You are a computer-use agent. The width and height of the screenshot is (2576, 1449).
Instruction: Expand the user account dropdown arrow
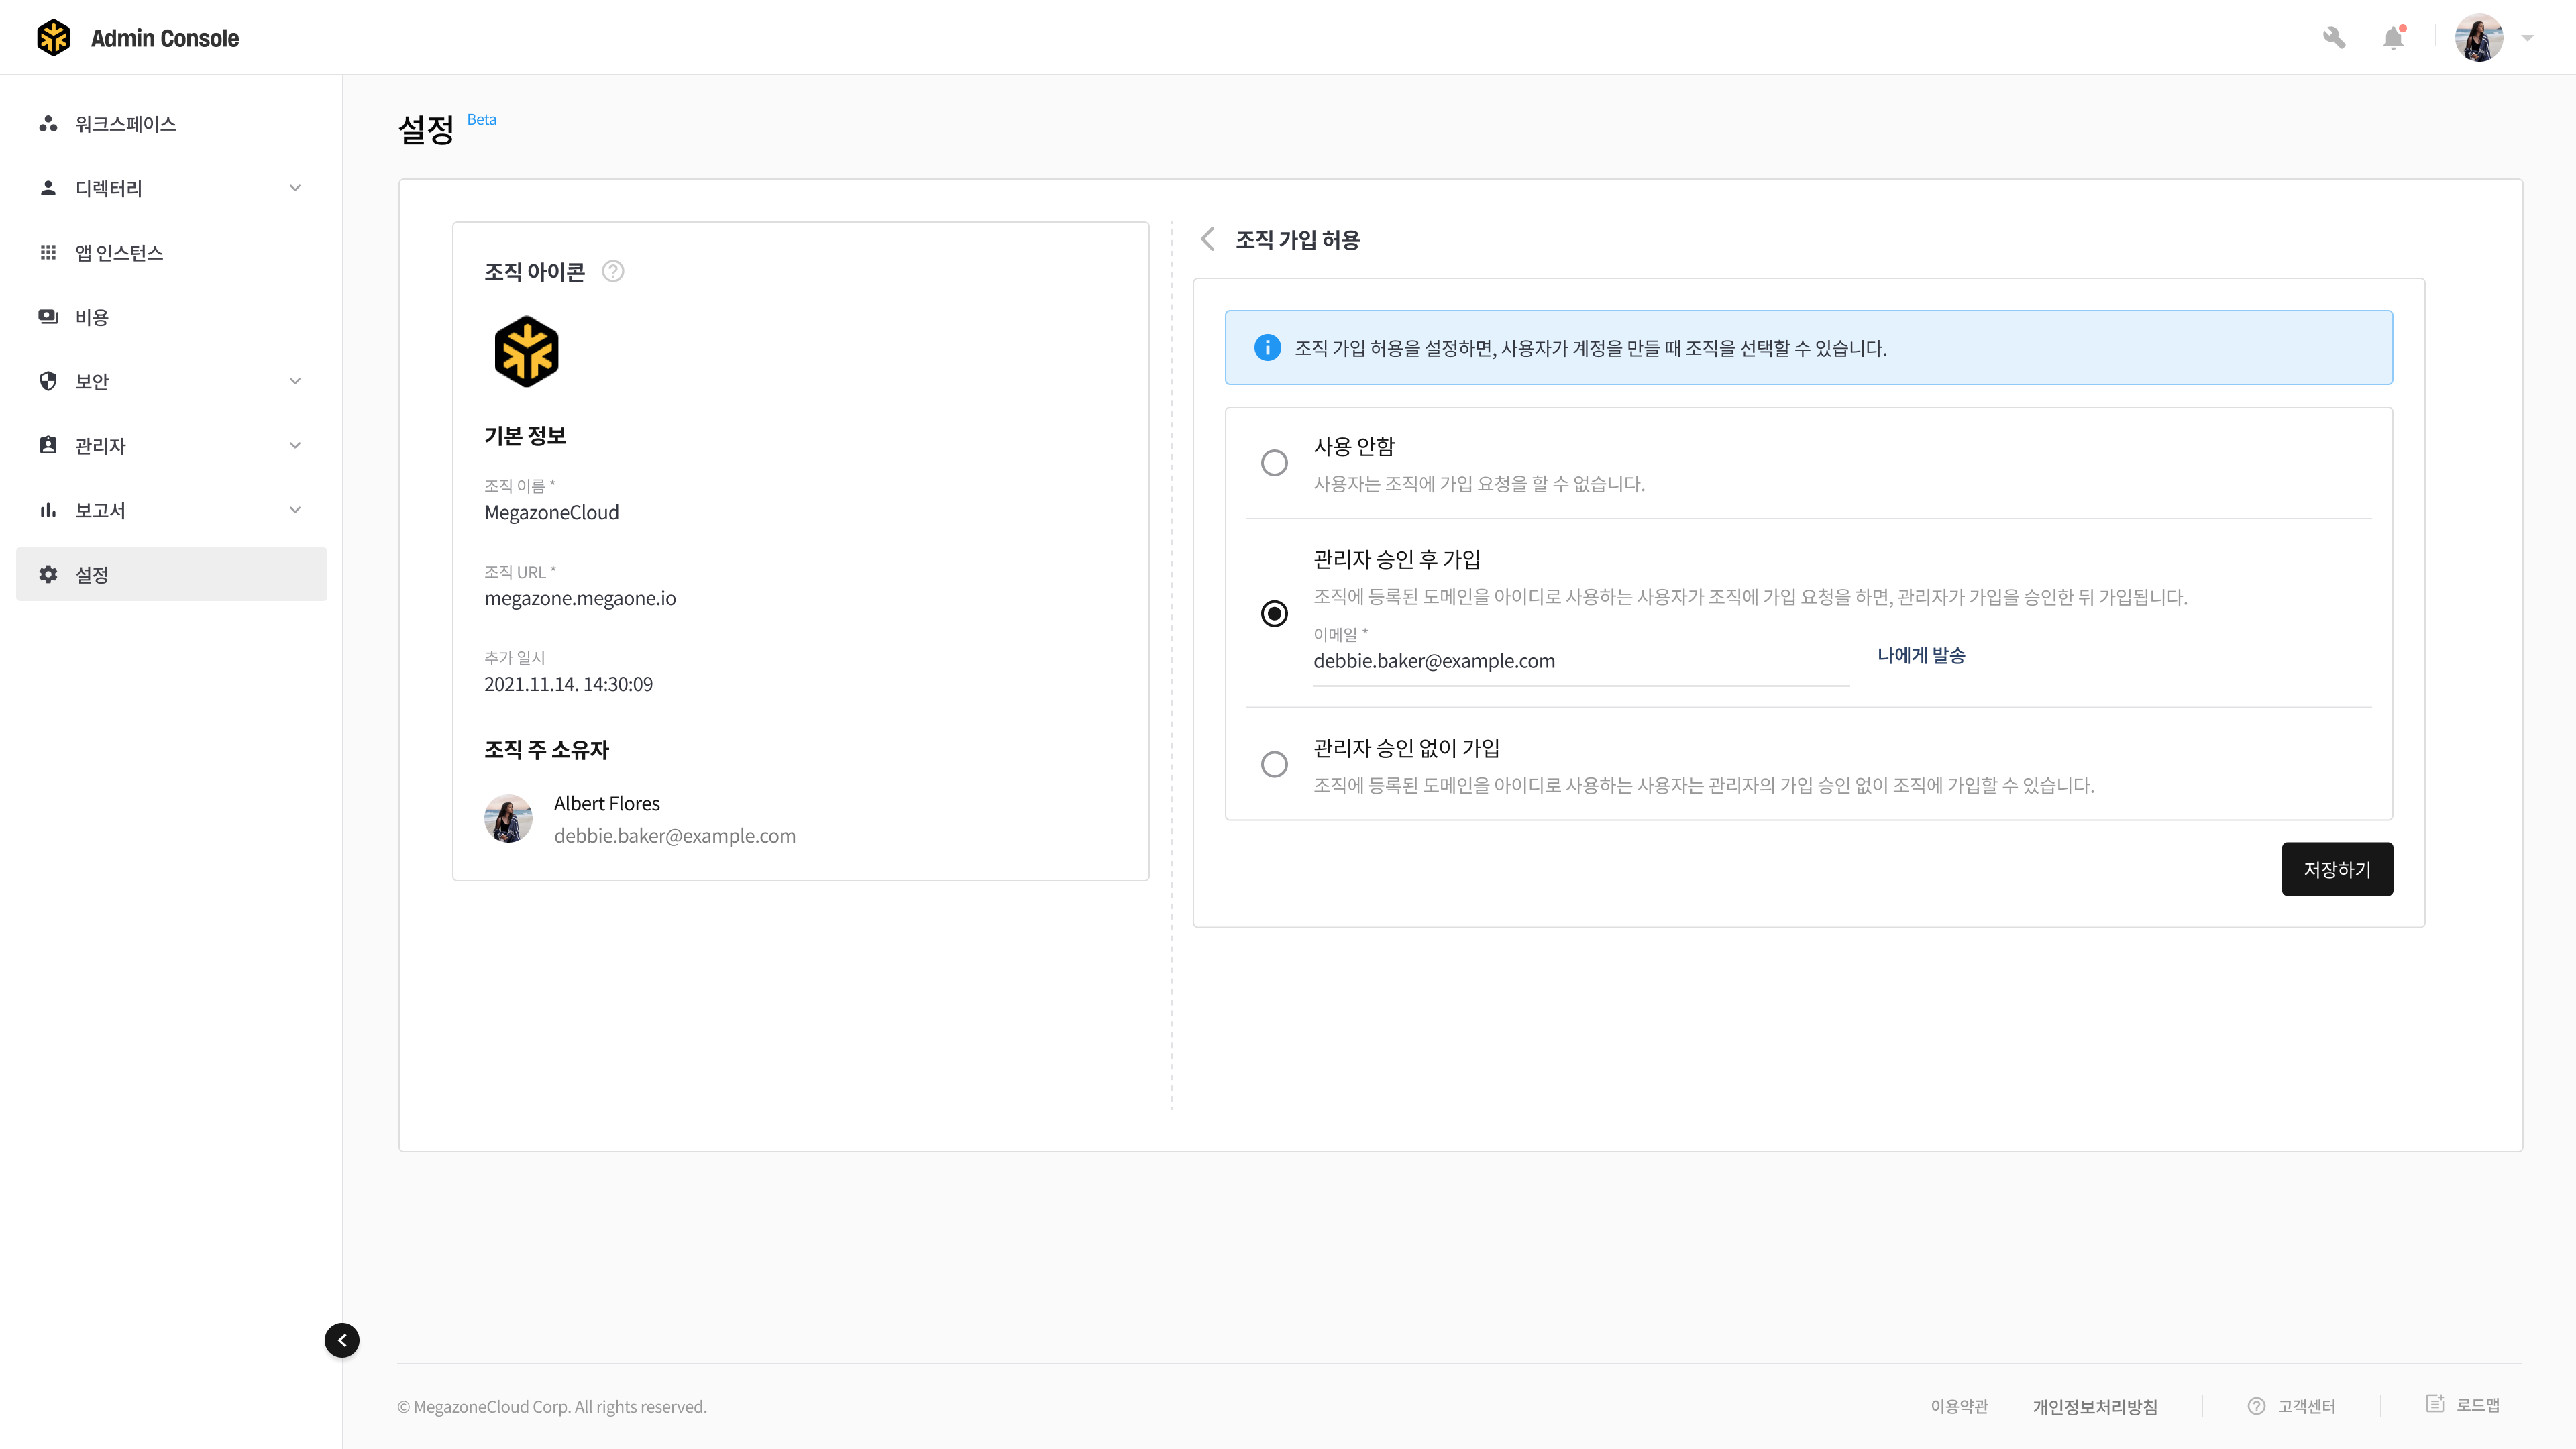click(2527, 38)
